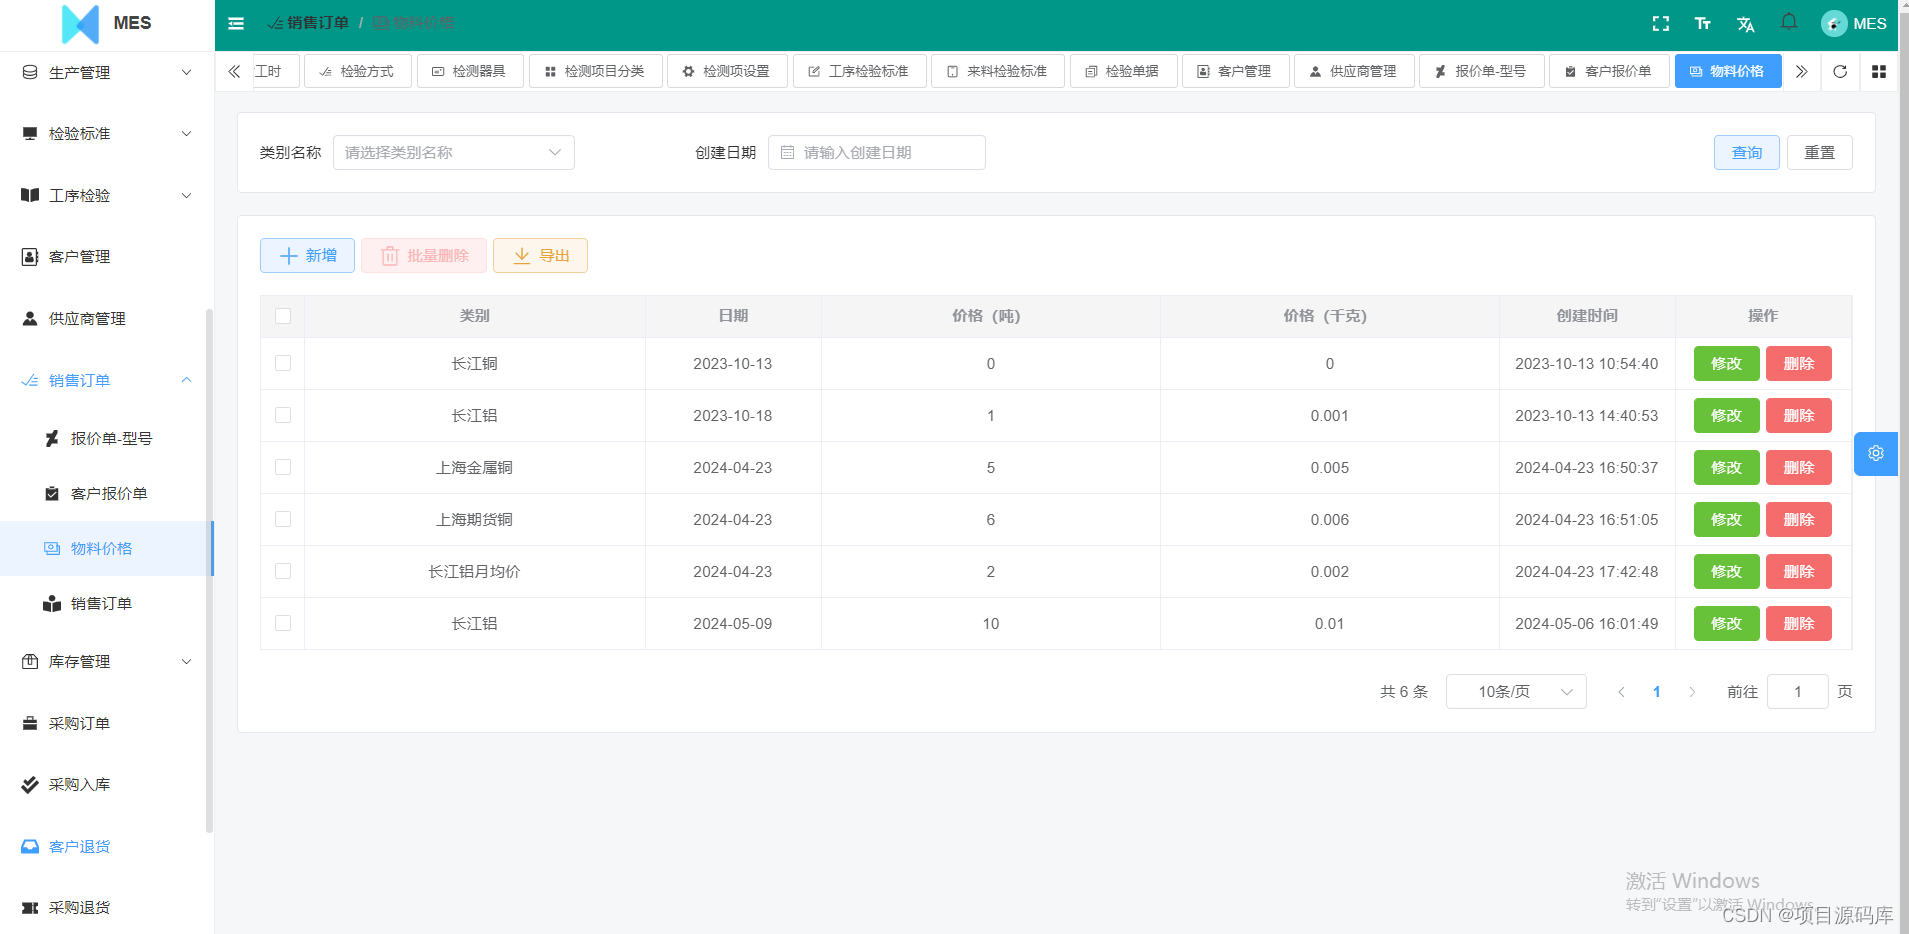Image resolution: width=1909 pixels, height=934 pixels.
Task: Select all rows via the header checkbox
Action: point(283,315)
